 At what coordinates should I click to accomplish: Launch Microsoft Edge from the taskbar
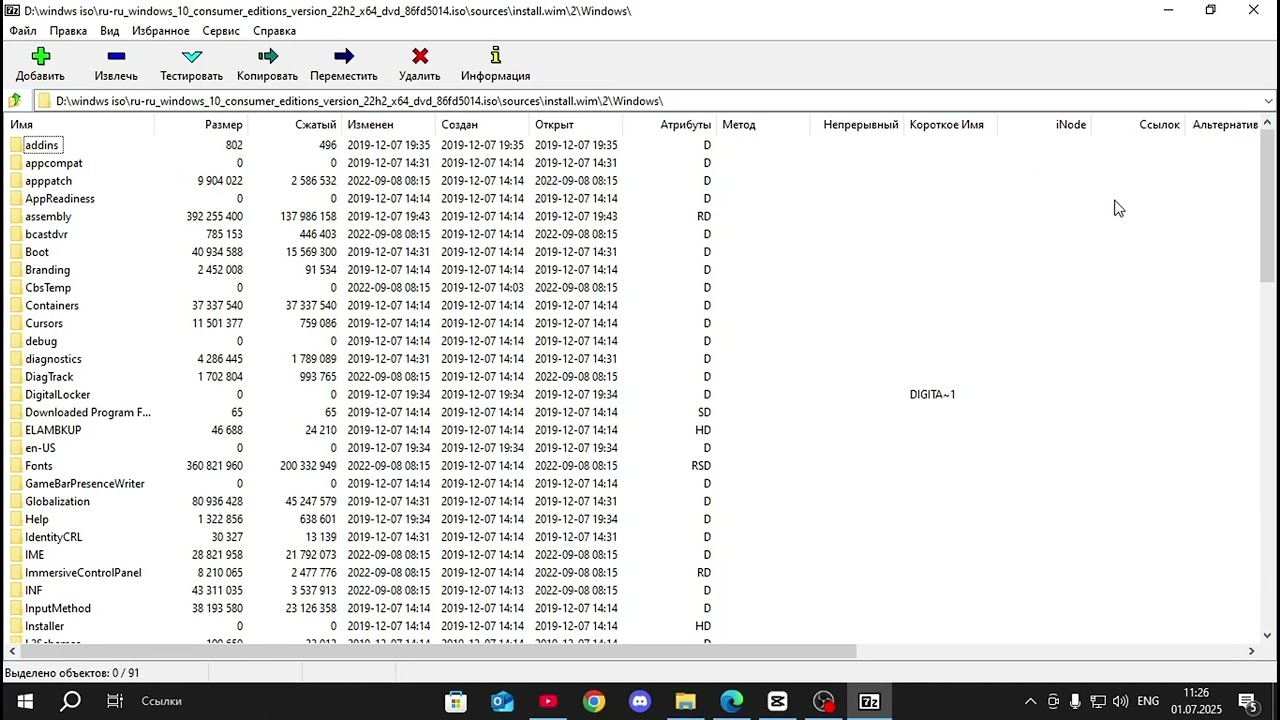[x=732, y=701]
